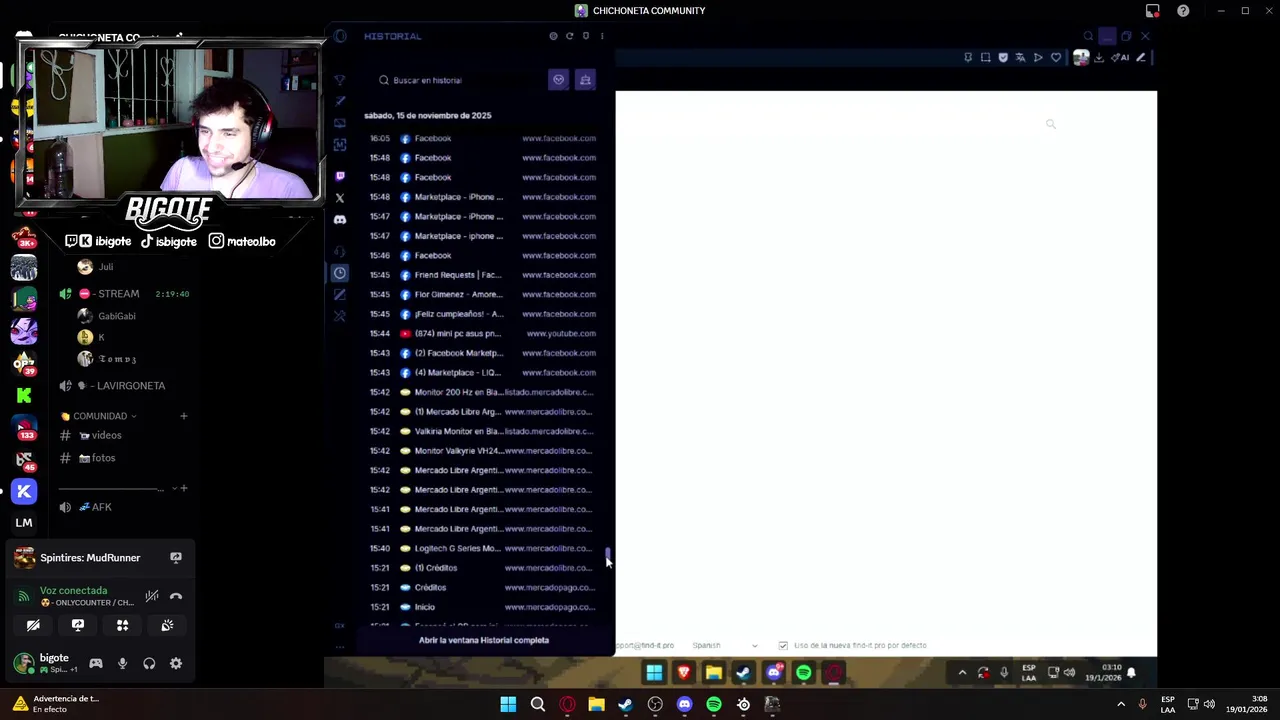Open the 'Logitech G Series' history entry
Screen dimensions: 1280x720
(483, 548)
